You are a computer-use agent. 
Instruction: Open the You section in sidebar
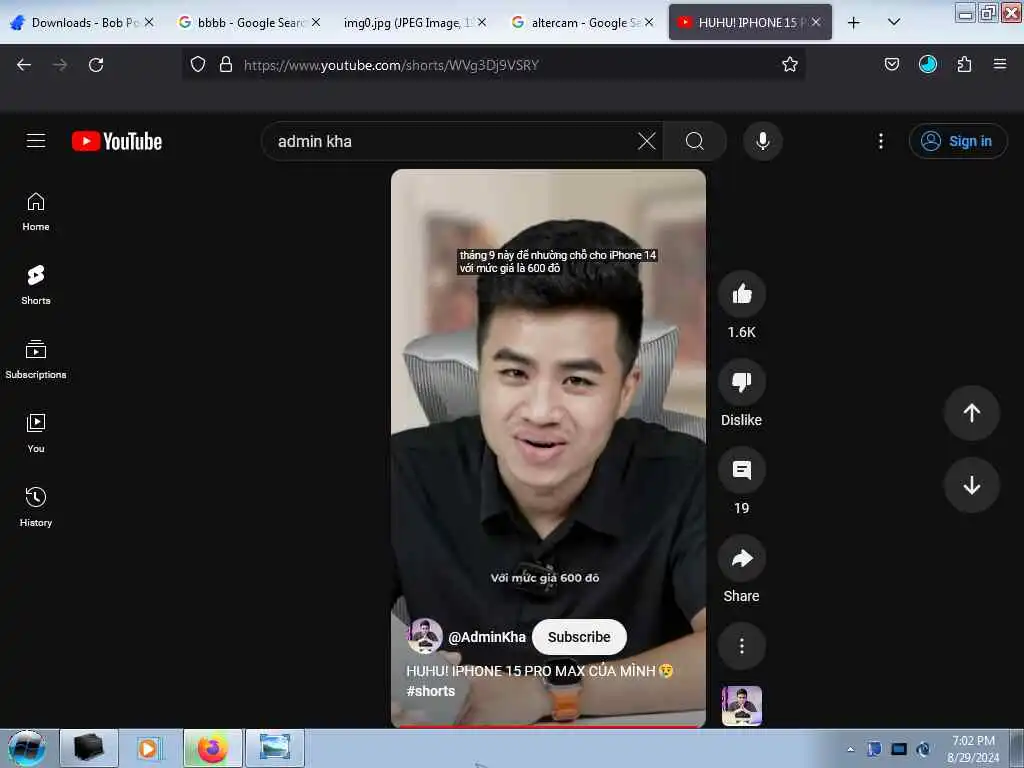(x=36, y=433)
